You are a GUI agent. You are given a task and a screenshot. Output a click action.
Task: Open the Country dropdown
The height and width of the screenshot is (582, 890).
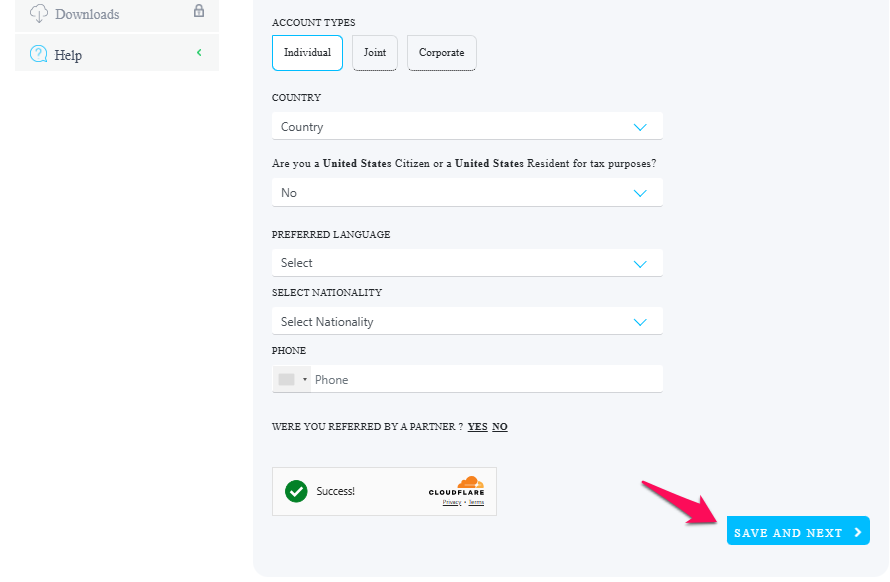point(467,126)
